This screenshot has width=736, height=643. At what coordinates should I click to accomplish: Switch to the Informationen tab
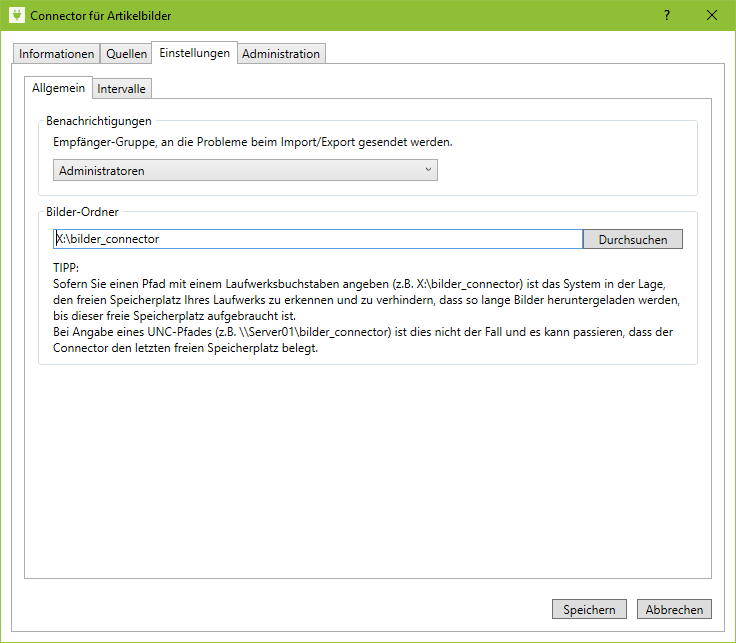(57, 54)
